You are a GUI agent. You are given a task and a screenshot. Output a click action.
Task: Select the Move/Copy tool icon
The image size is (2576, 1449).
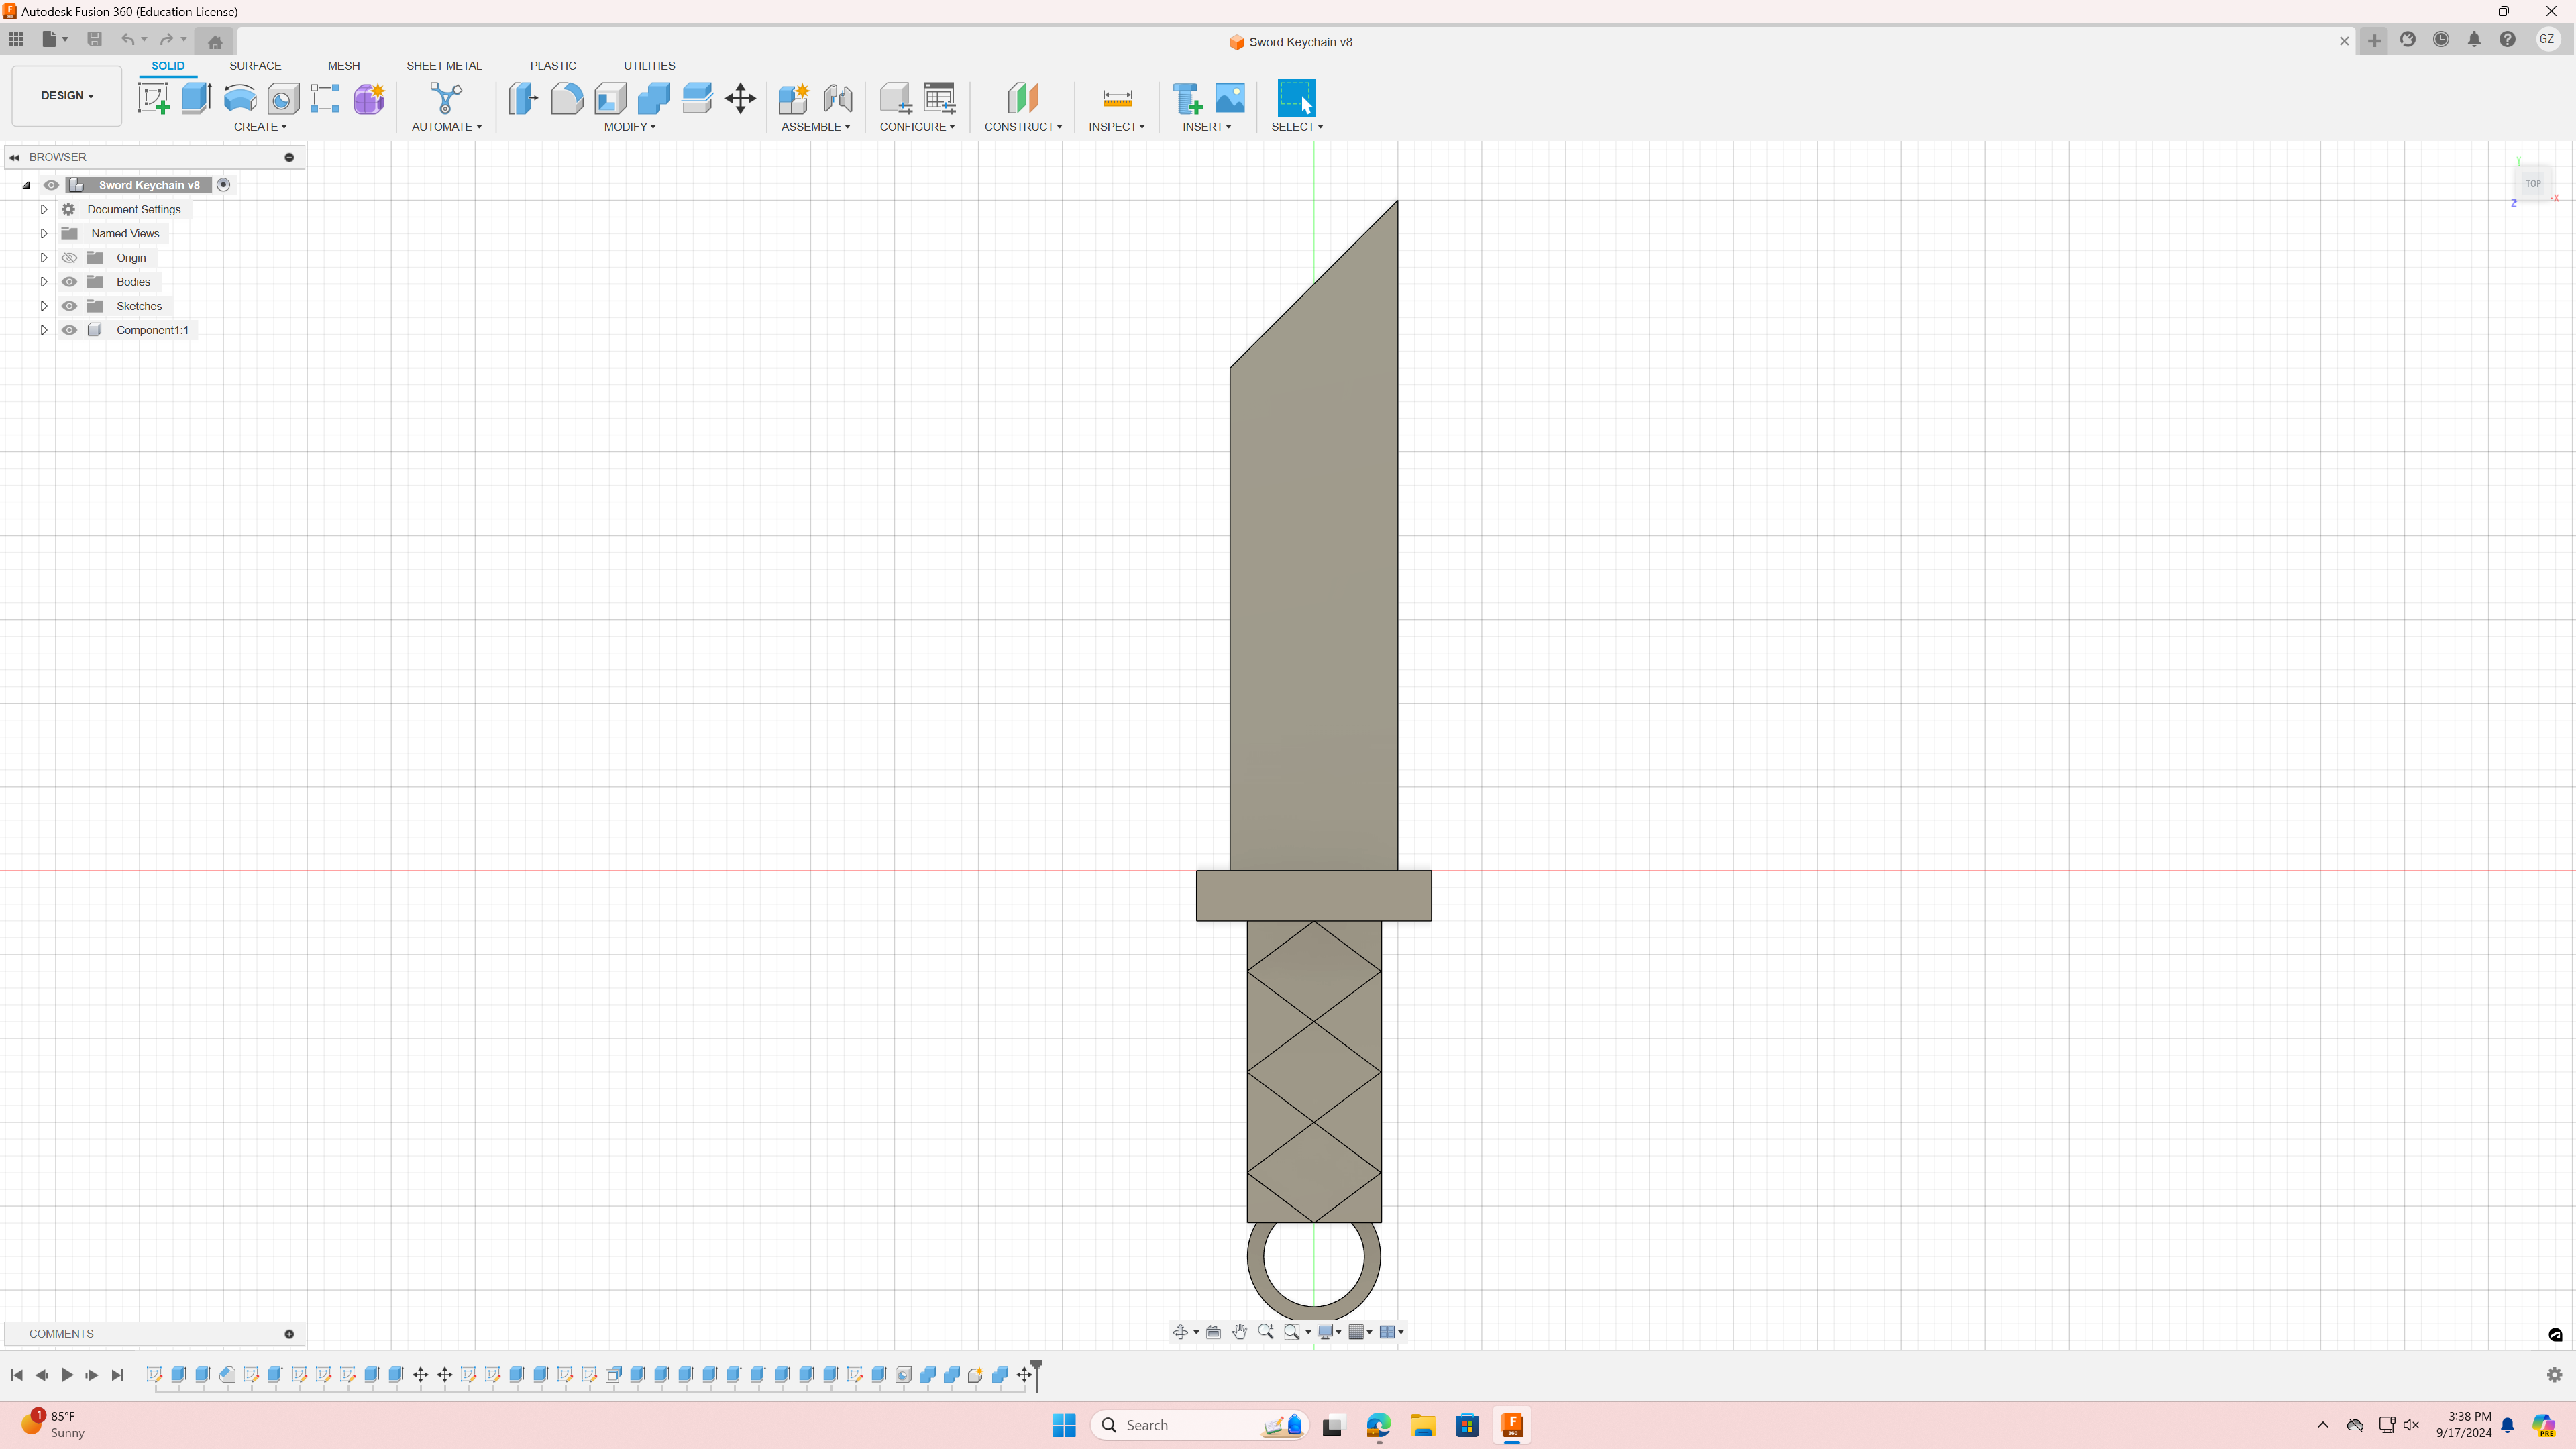coord(740,98)
